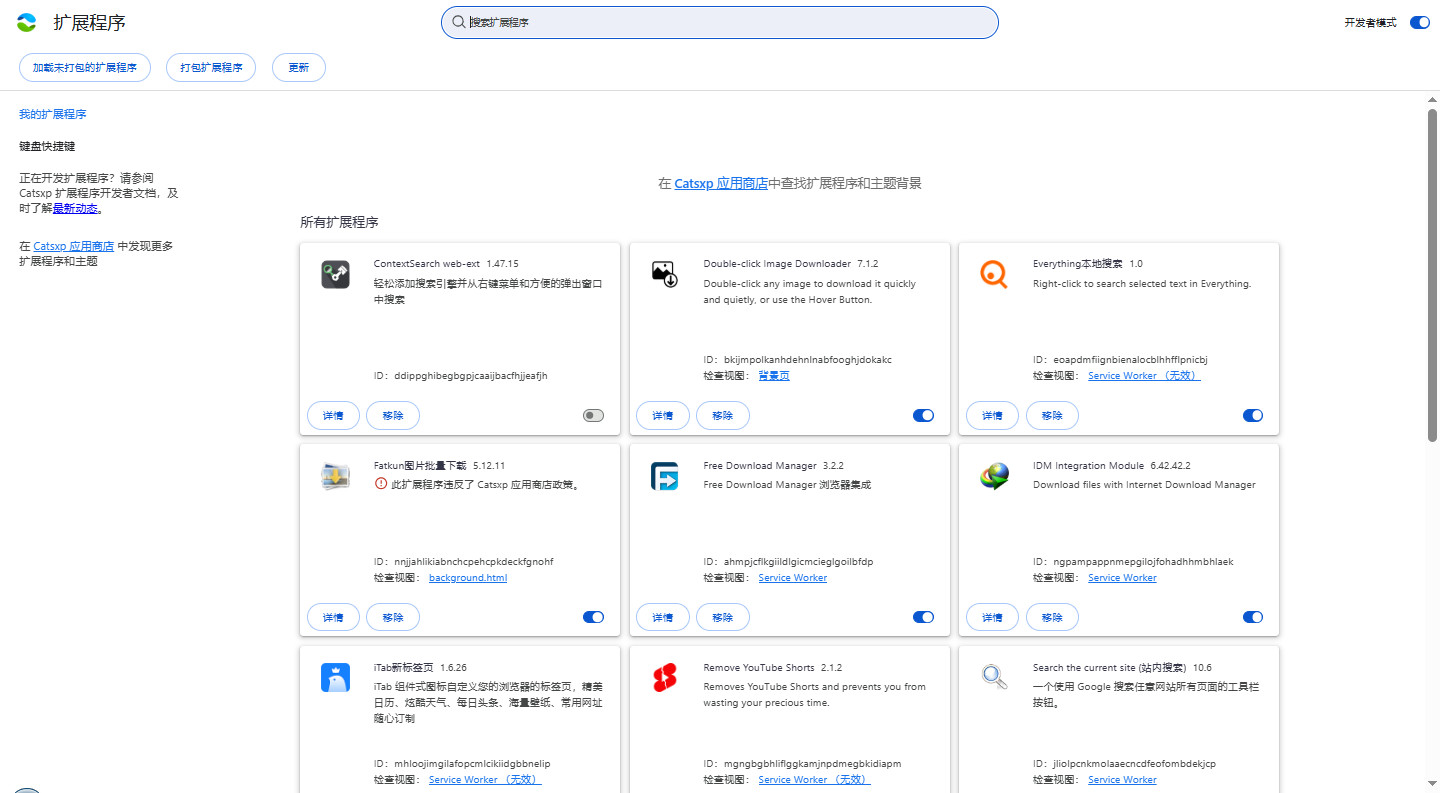Click the ContextSearch web-ext extension icon
The height and width of the screenshot is (793, 1440).
335,274
